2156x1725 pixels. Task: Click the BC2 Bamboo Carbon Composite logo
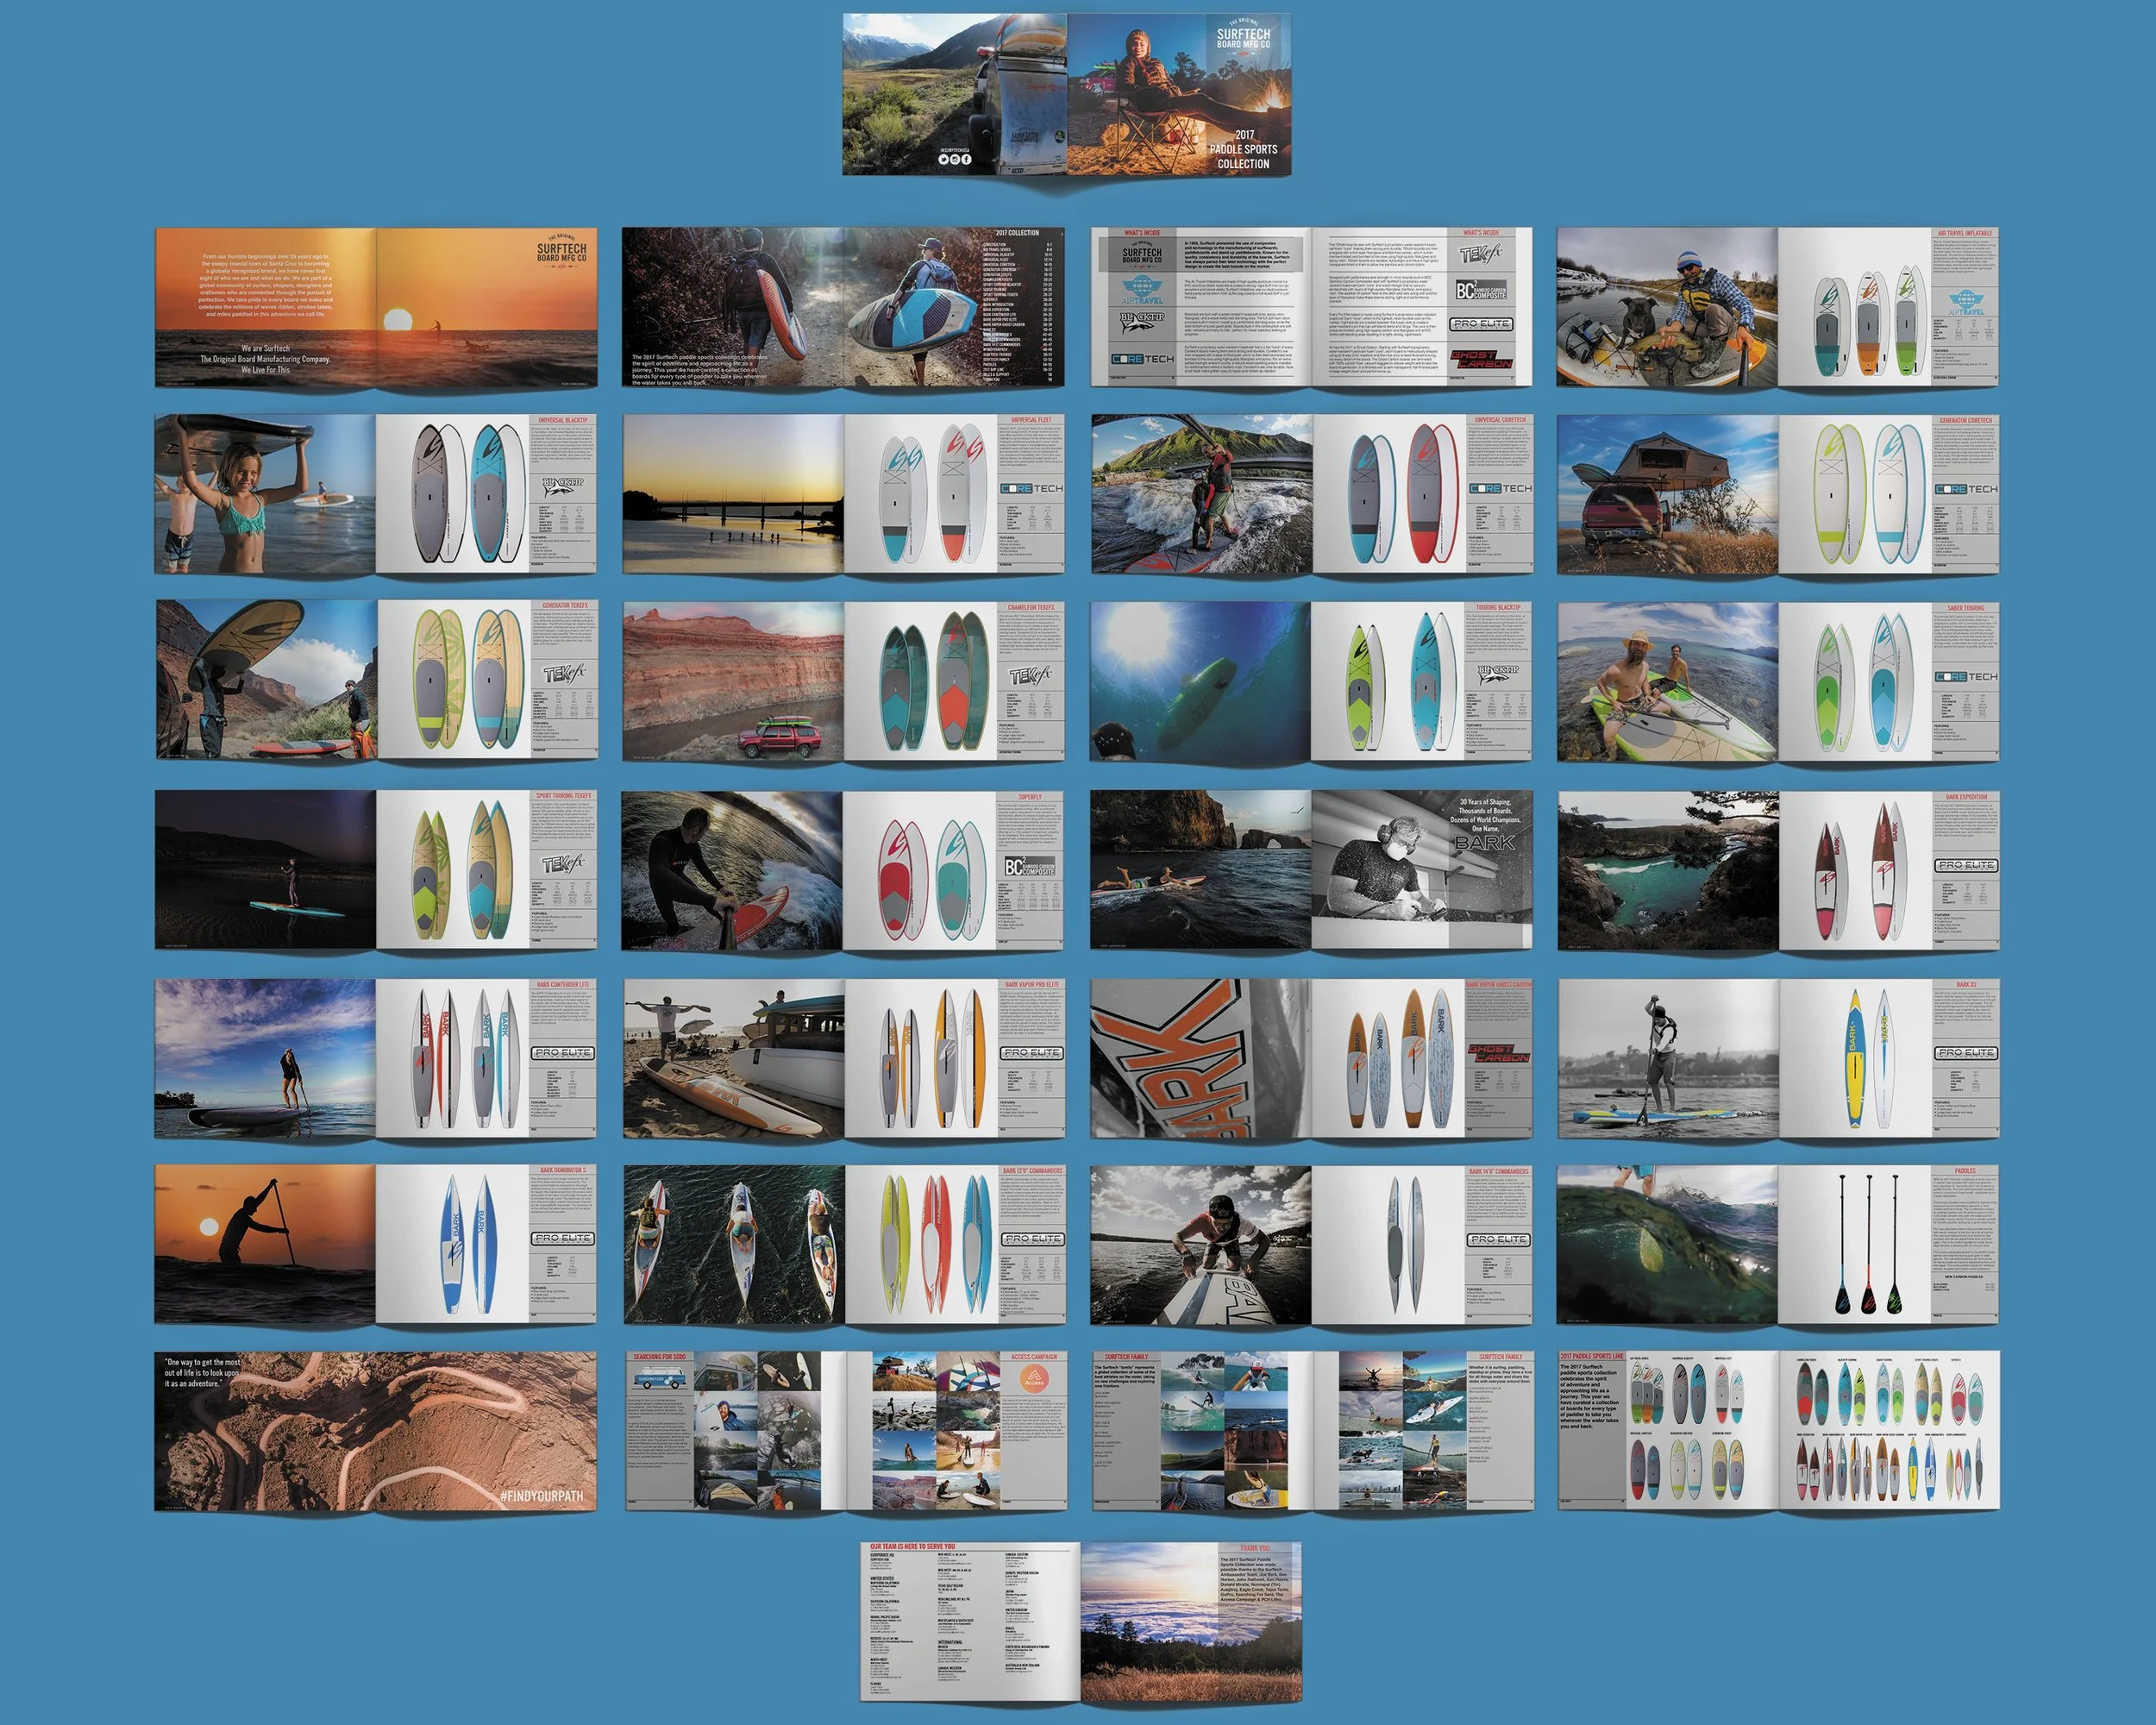click(x=1480, y=291)
